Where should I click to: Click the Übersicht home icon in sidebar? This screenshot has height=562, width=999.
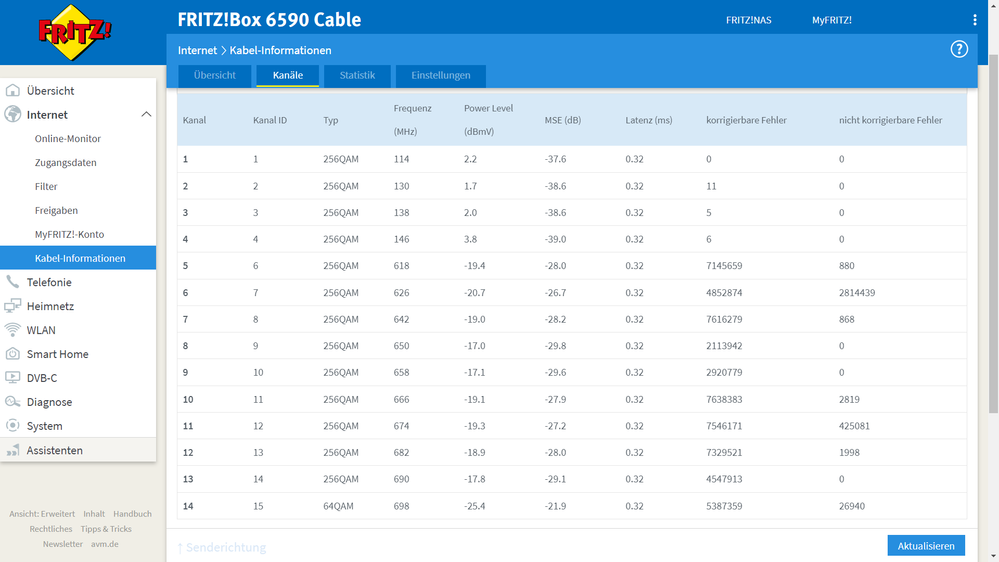coord(13,91)
